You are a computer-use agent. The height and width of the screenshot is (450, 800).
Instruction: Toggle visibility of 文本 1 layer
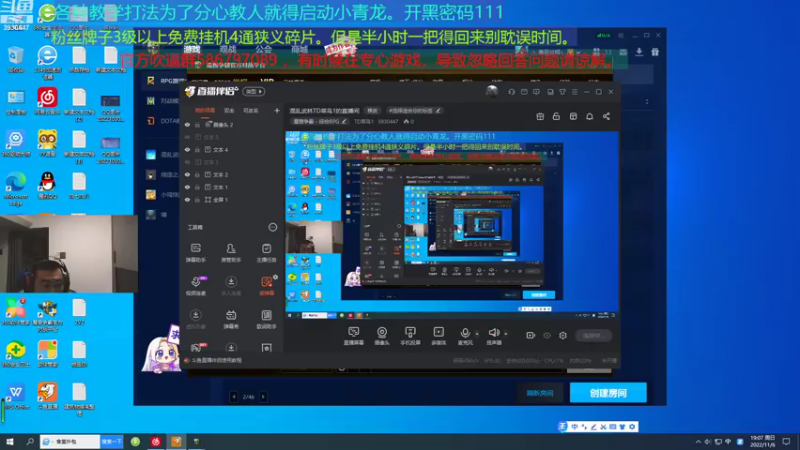tap(187, 187)
